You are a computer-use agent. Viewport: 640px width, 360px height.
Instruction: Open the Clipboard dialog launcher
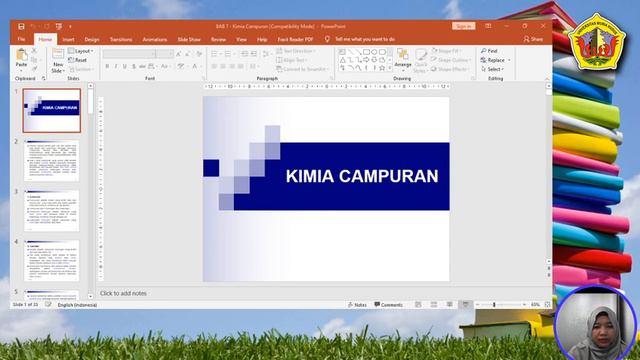point(43,78)
